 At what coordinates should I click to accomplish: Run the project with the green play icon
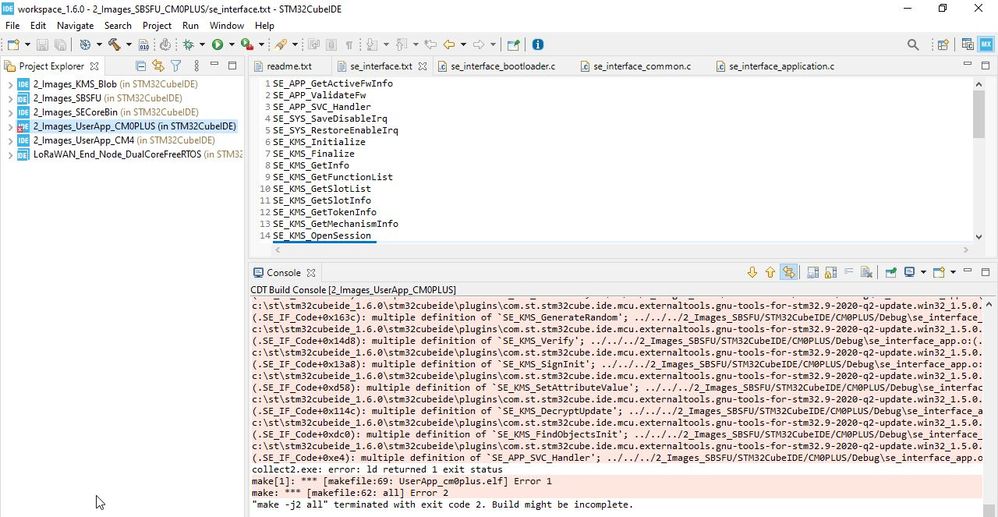pyautogui.click(x=218, y=45)
